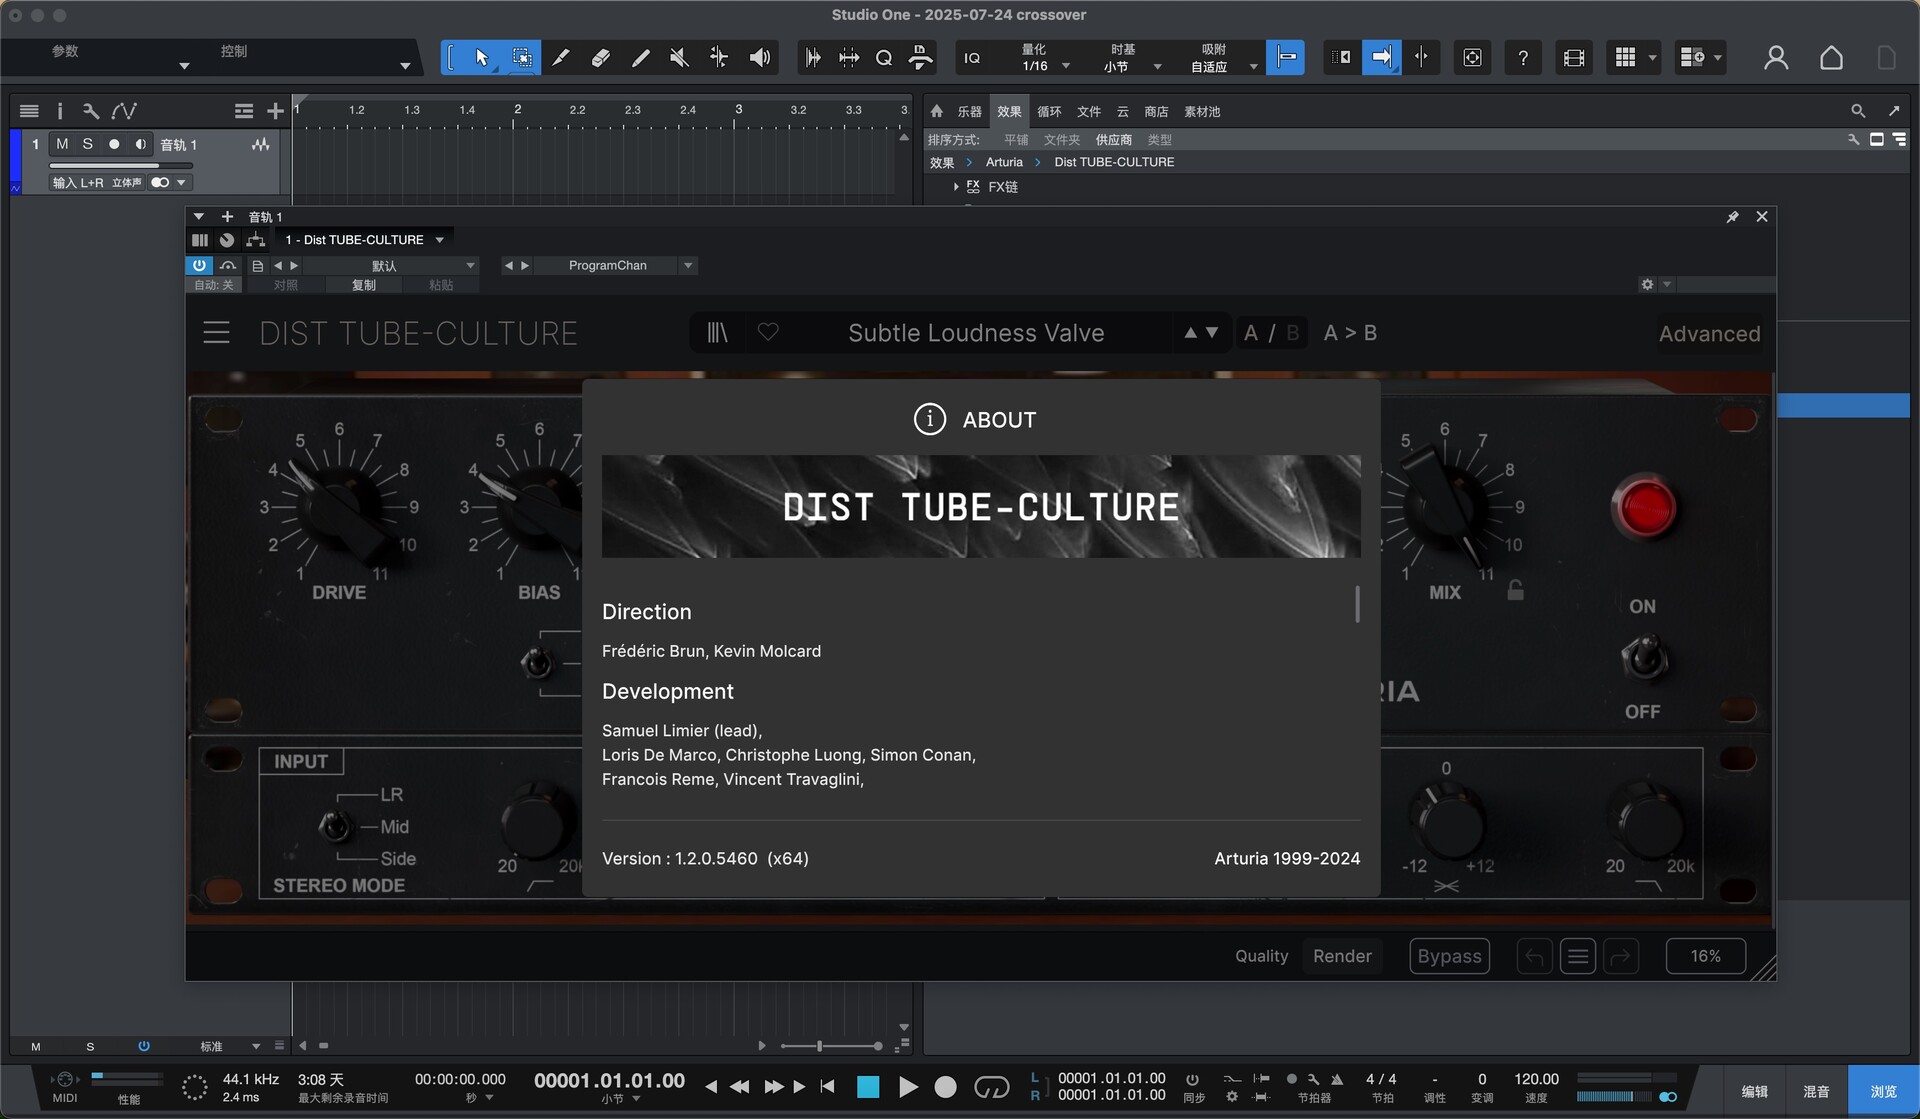The height and width of the screenshot is (1119, 1920).
Task: Favorite the preset with heart icon
Action: (768, 332)
